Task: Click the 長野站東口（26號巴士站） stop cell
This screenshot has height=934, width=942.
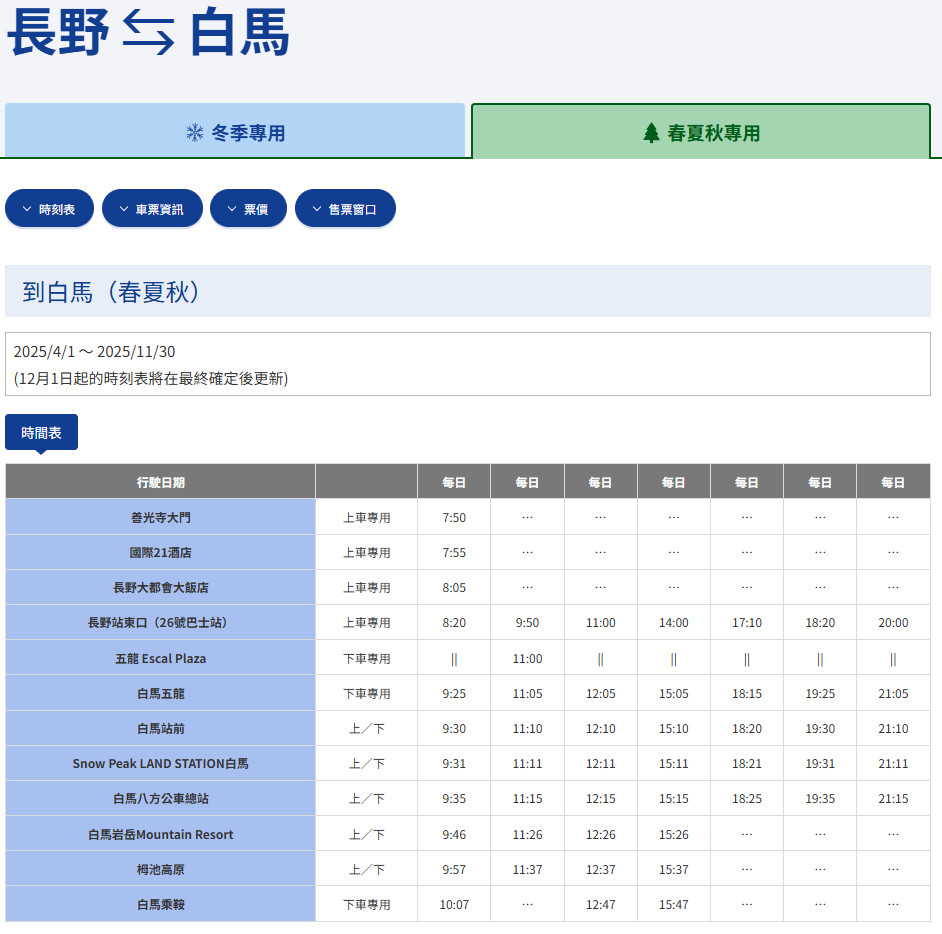Action: (x=160, y=622)
